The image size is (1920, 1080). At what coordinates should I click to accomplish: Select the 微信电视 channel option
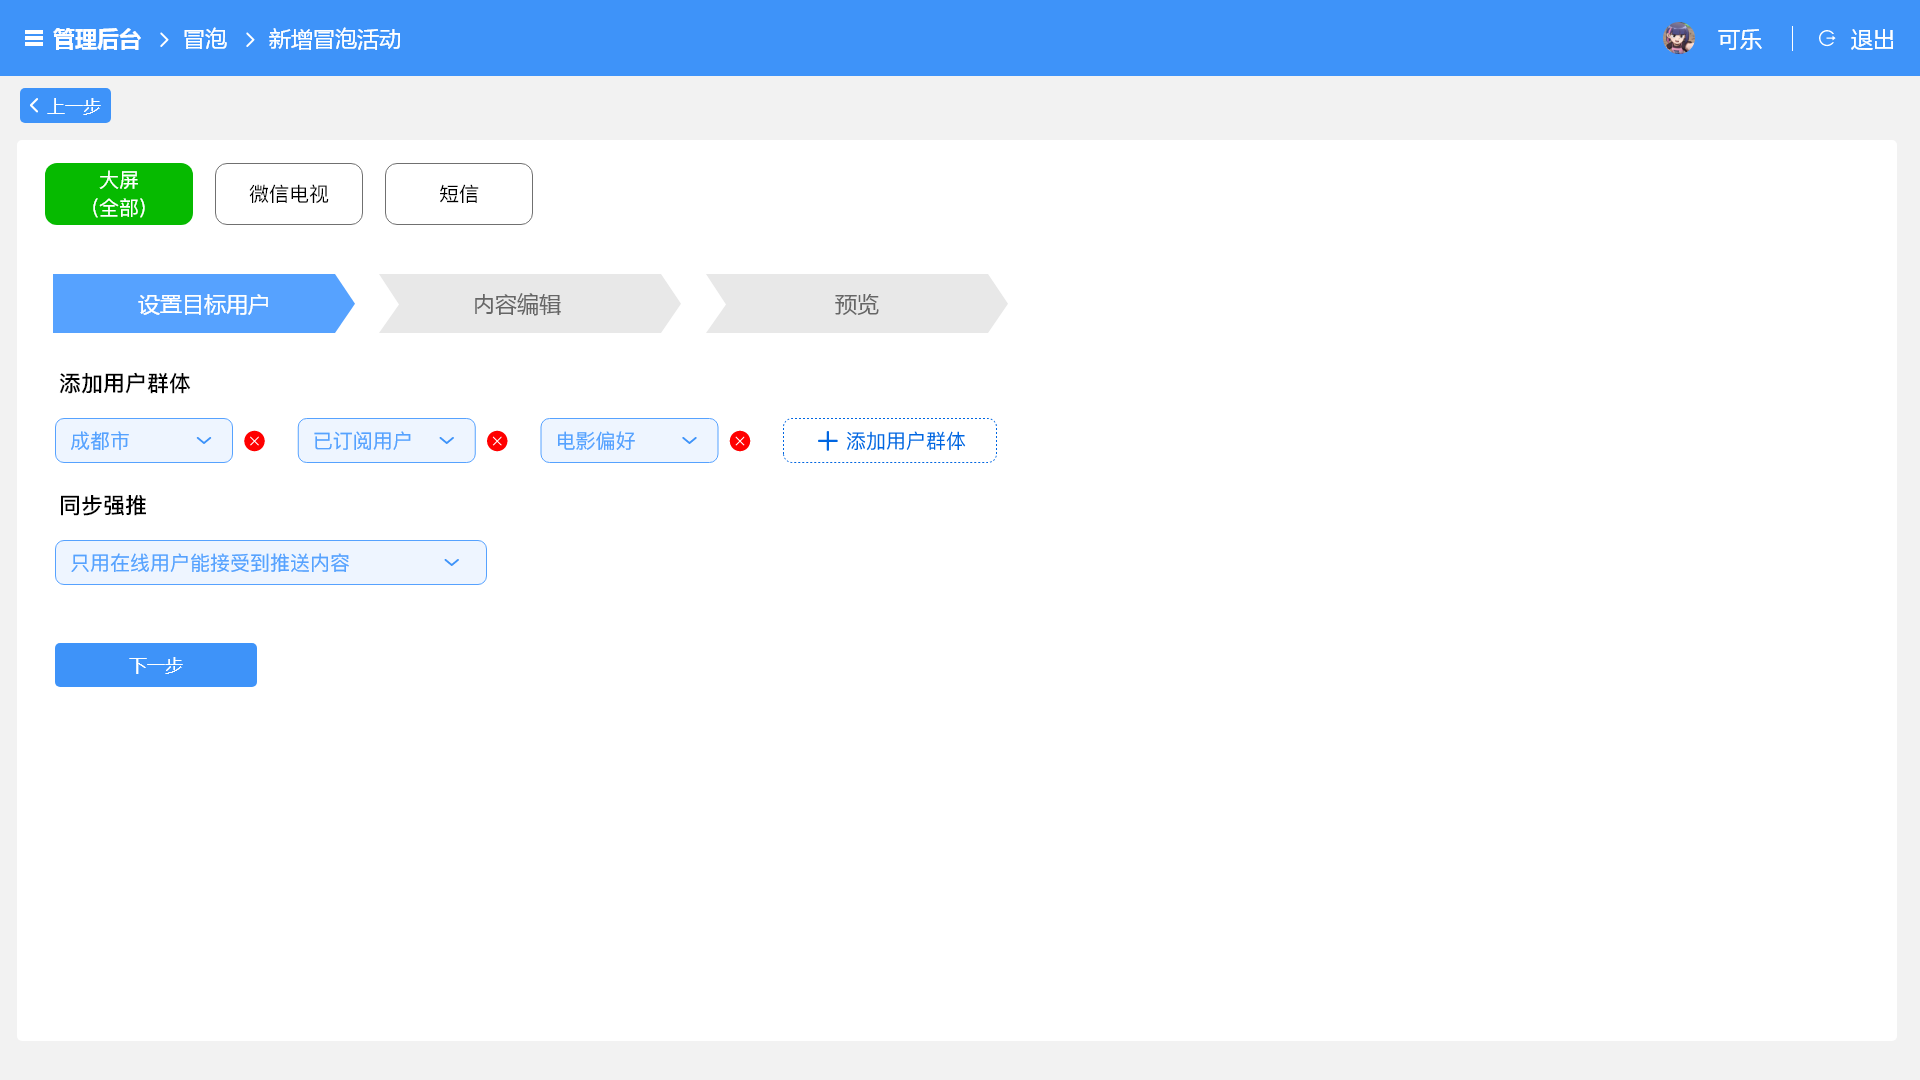pyautogui.click(x=289, y=194)
